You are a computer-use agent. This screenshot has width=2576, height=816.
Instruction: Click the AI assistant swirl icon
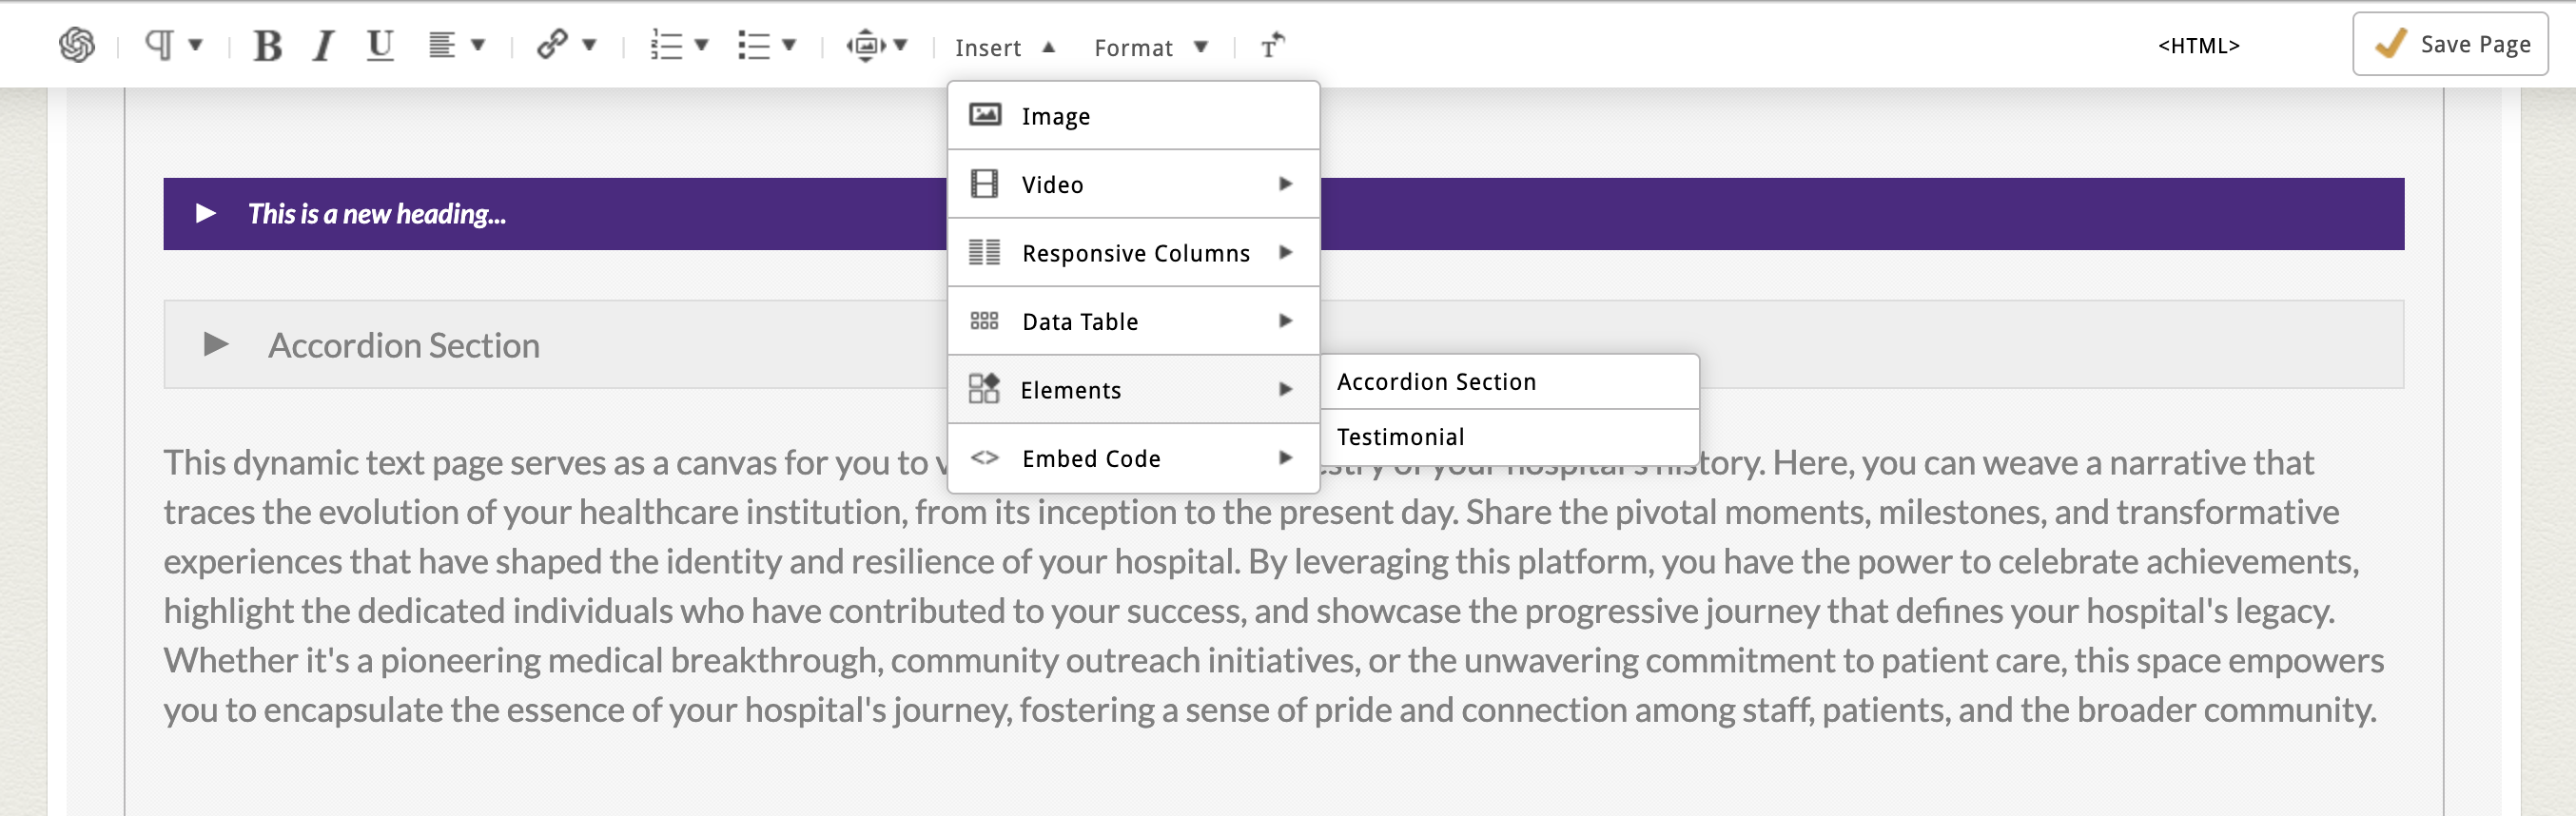(x=77, y=45)
